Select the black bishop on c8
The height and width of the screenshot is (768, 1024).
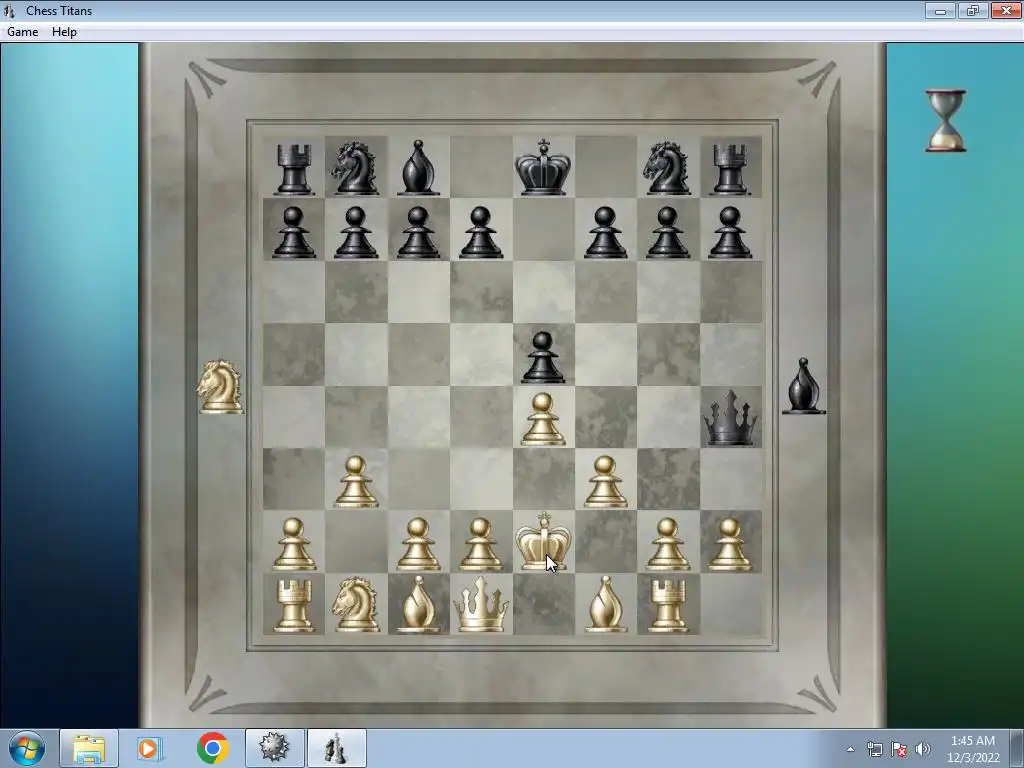[418, 168]
